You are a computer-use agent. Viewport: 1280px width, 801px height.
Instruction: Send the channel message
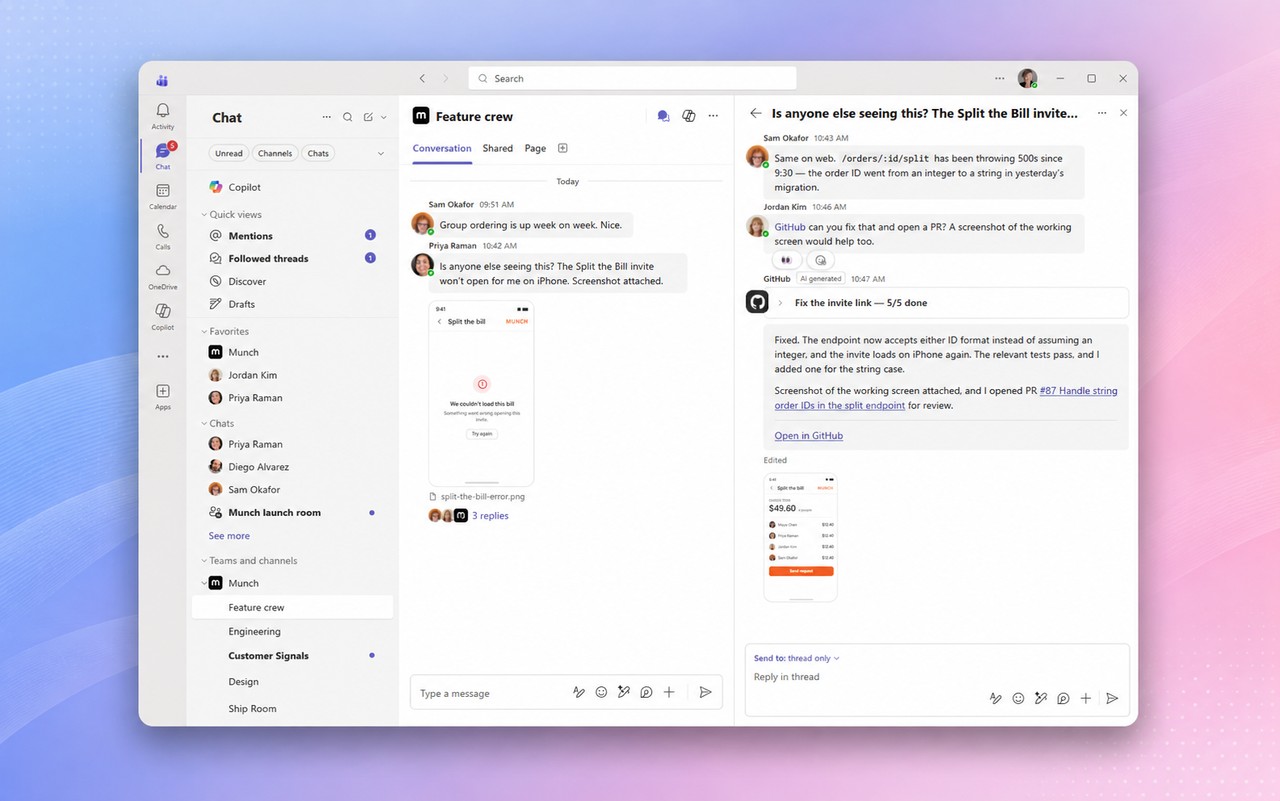[705, 692]
